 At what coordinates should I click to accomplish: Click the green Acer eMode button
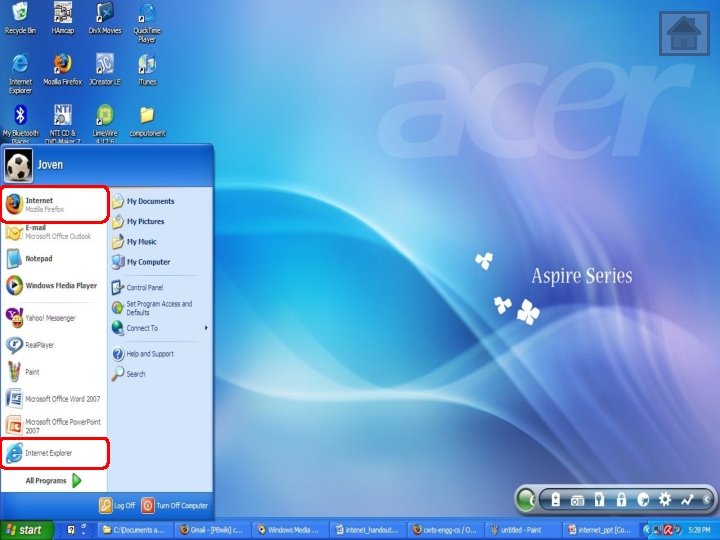coord(526,499)
